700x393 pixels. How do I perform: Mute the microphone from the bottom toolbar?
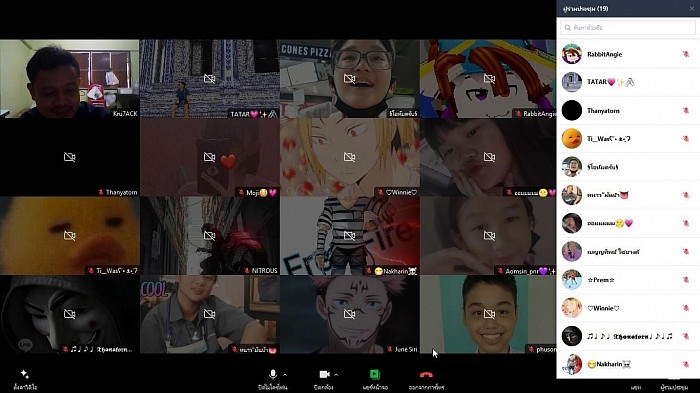pyautogui.click(x=272, y=374)
